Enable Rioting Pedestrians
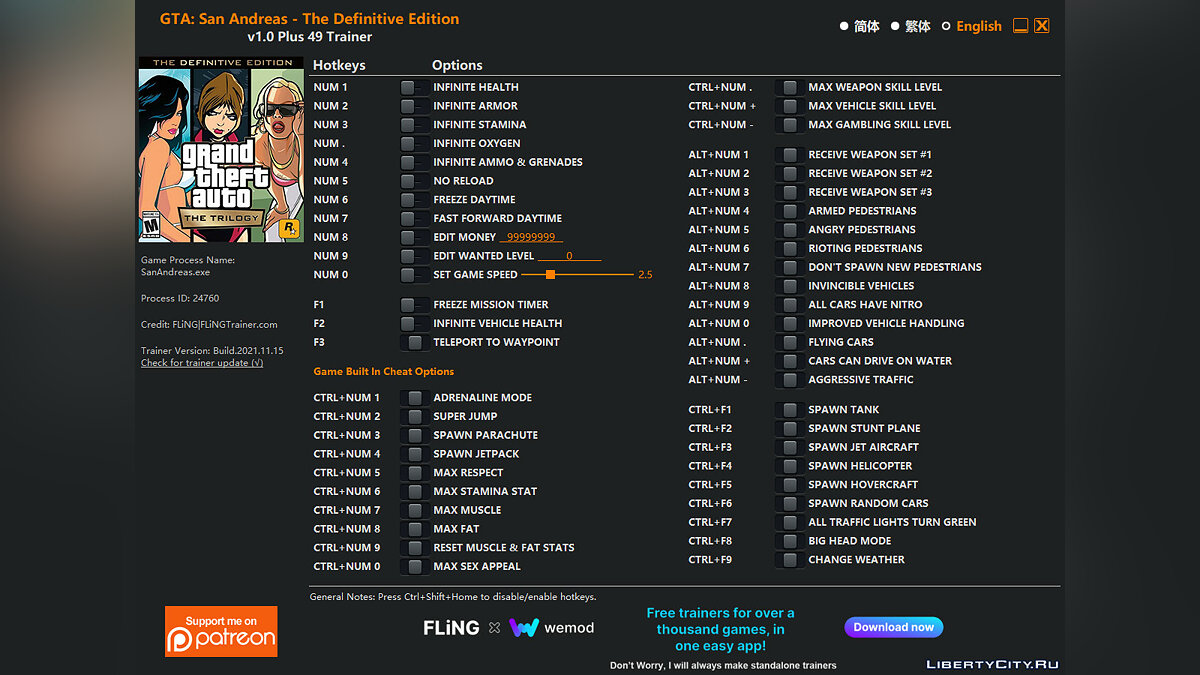The height and width of the screenshot is (675, 1200). pyautogui.click(x=790, y=248)
